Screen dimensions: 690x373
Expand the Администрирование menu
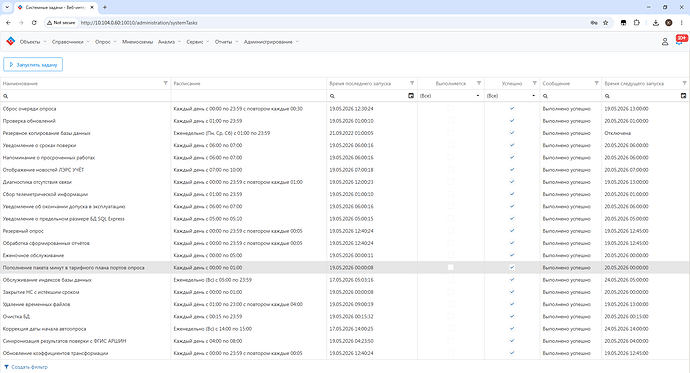click(271, 42)
